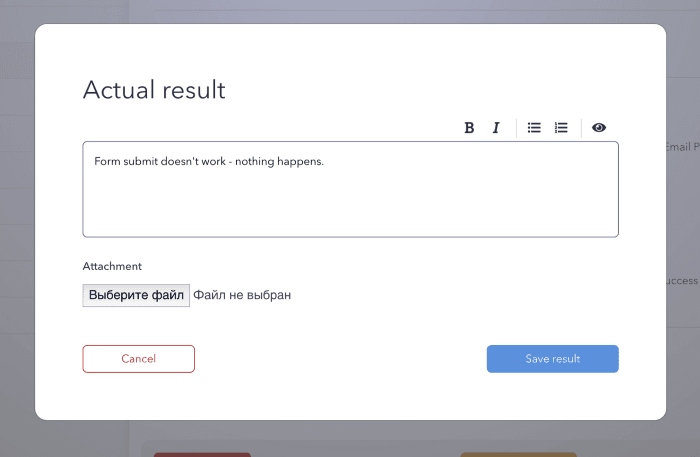This screenshot has height=457, width=700.
Task: Click the dimmed backdrop left of dialog
Action: (x=17, y=223)
